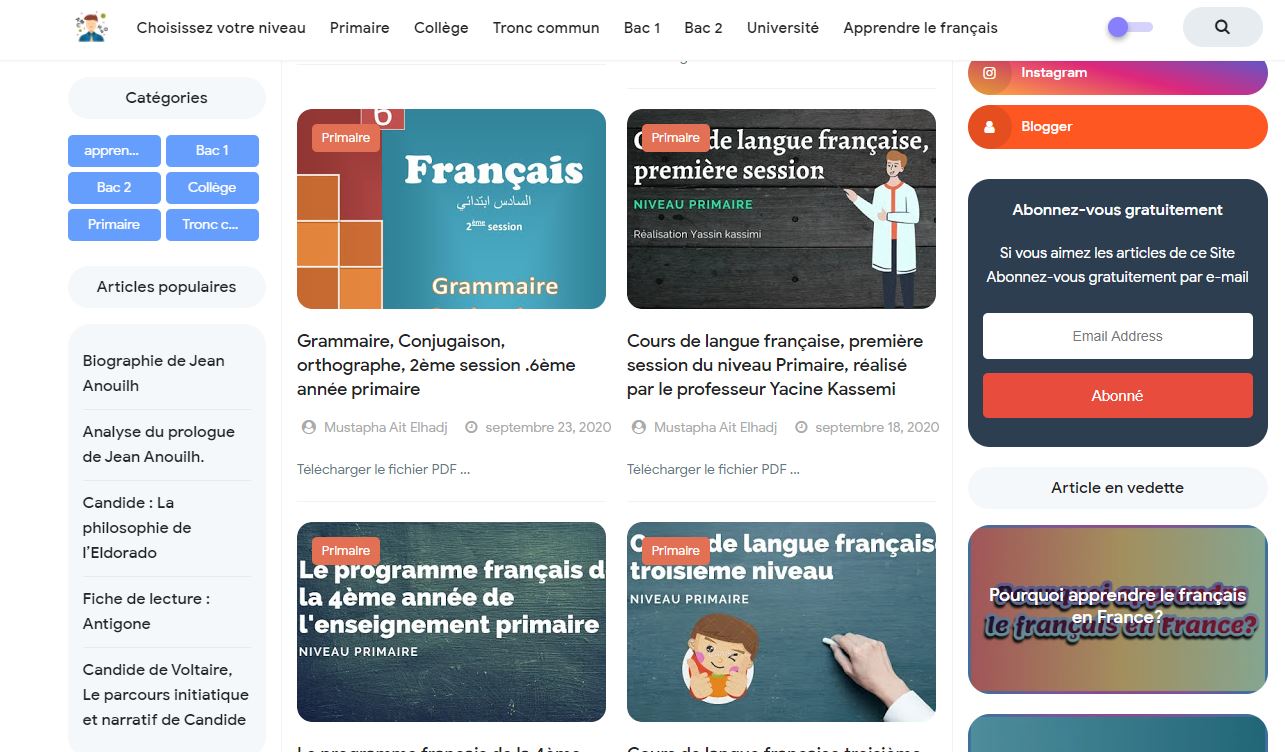This screenshot has width=1285, height=752.
Task: Select the Bac 2 category tag
Action: [x=114, y=188]
